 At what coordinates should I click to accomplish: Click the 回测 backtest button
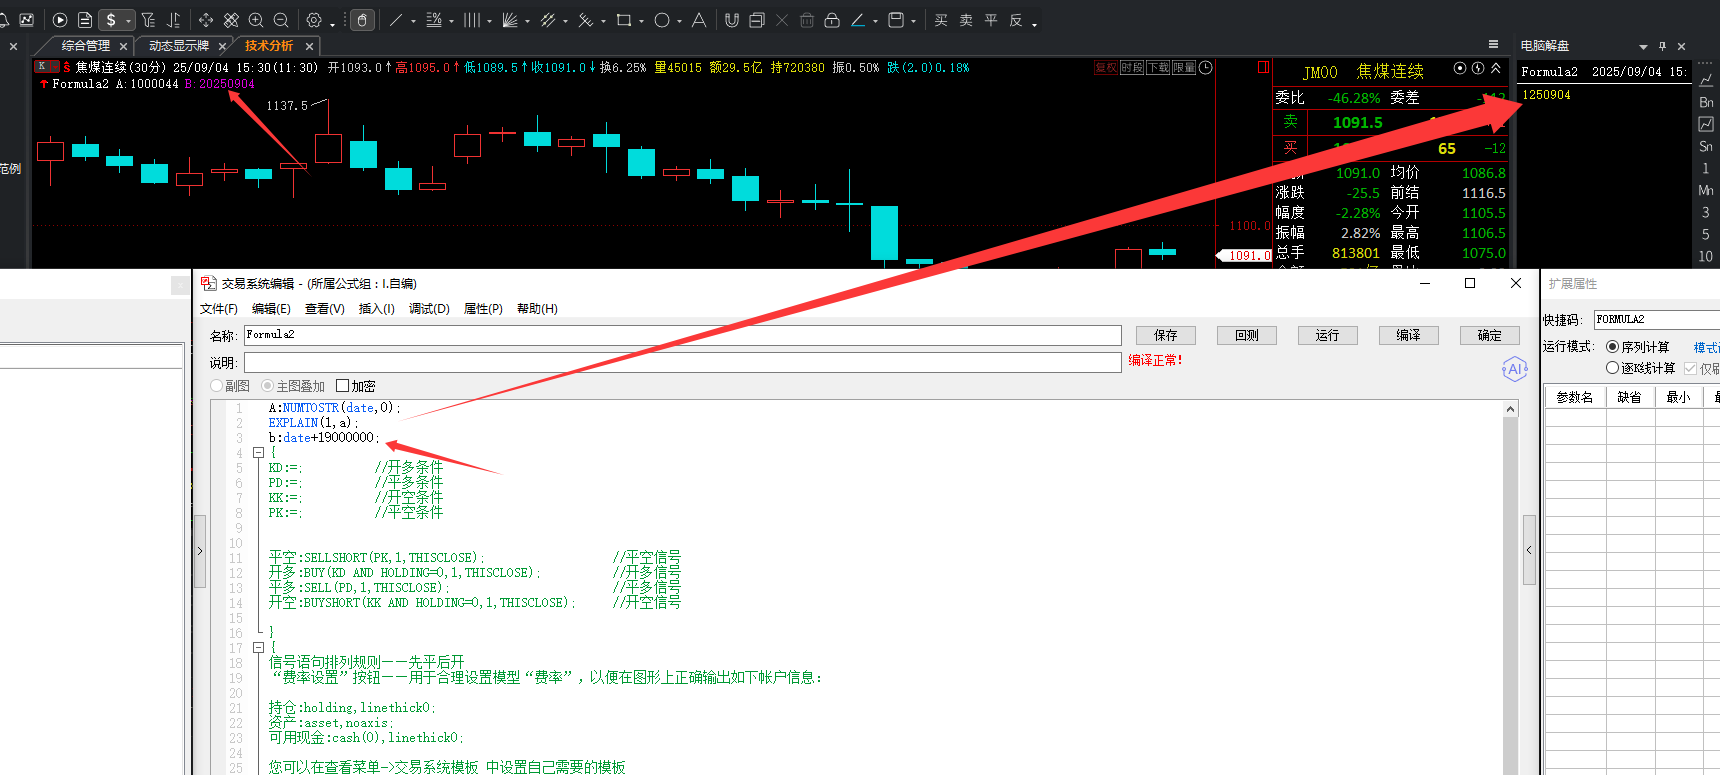pos(1246,335)
